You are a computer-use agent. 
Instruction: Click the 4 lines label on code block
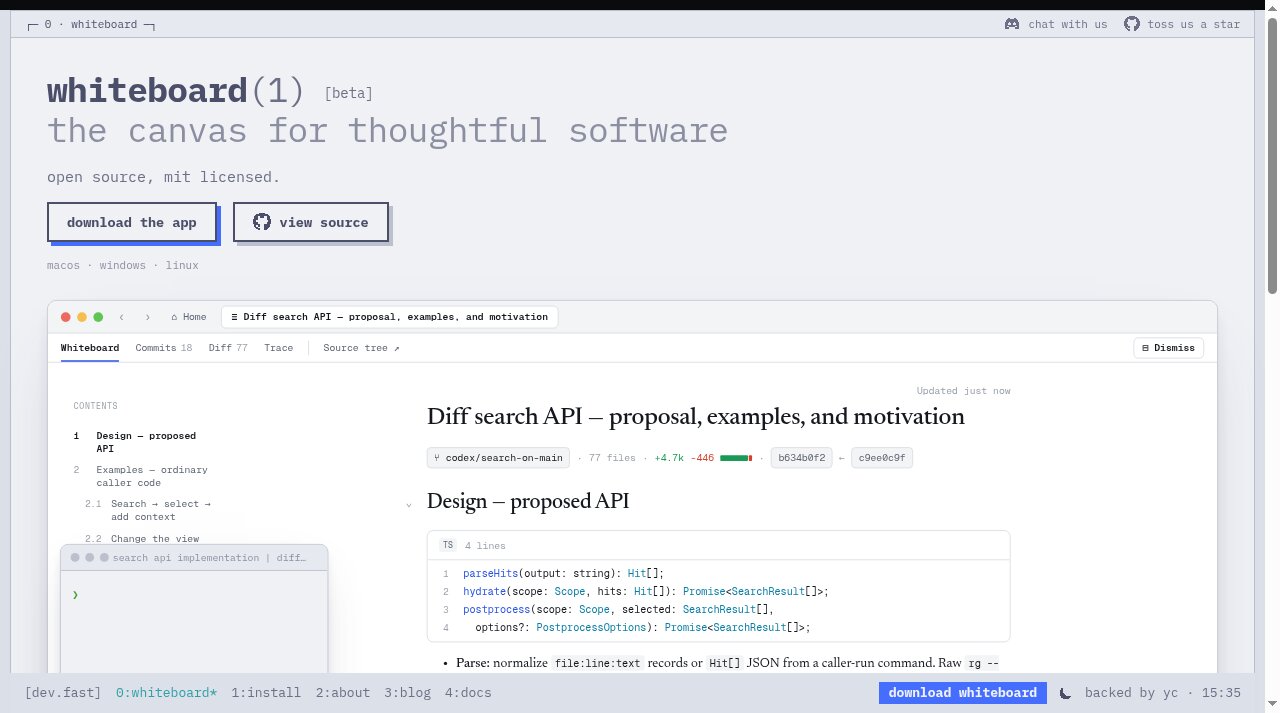(485, 546)
